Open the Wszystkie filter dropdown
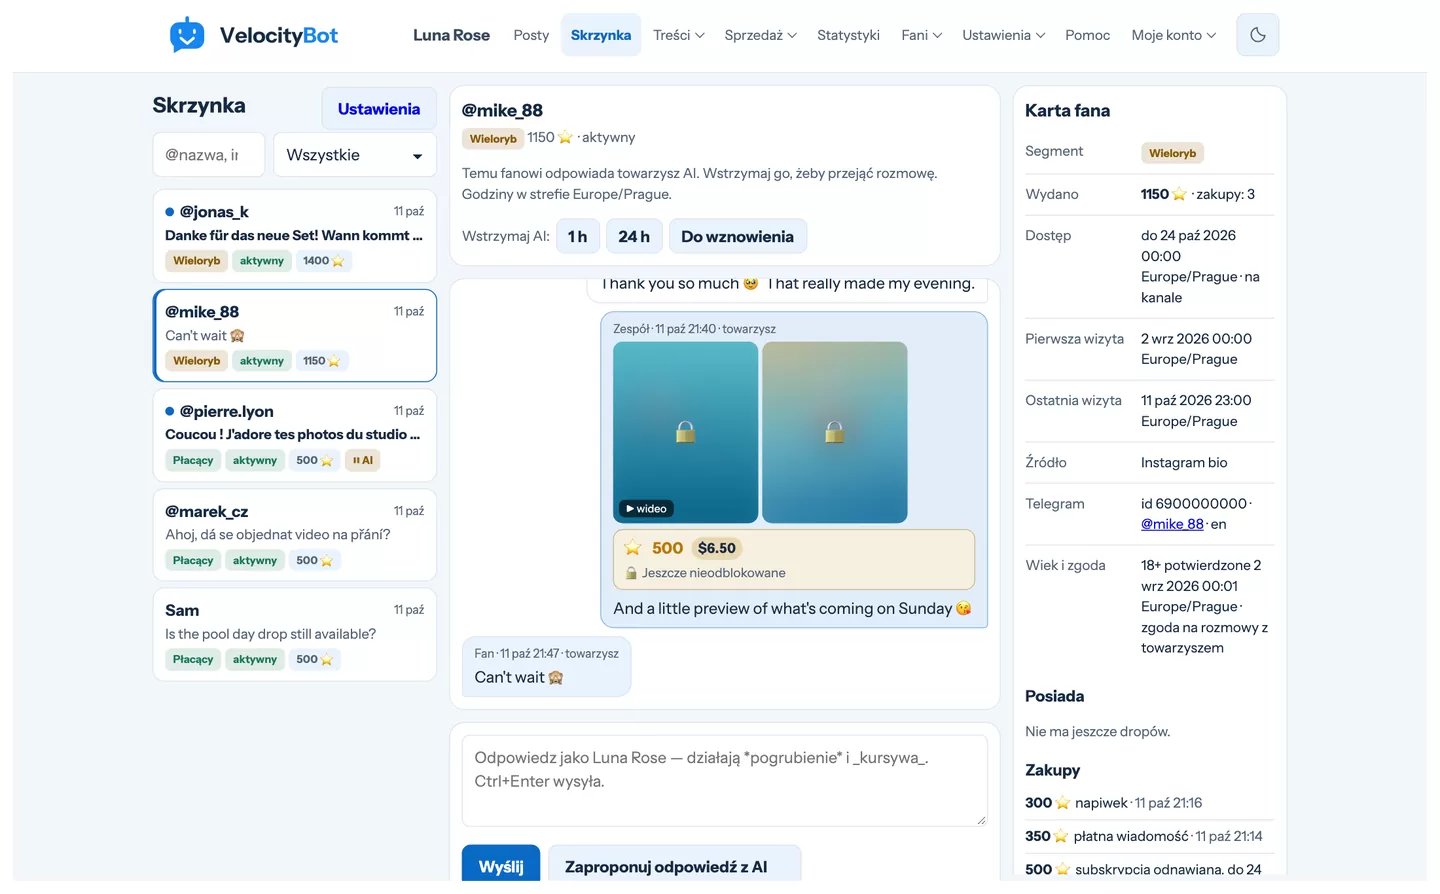Image resolution: width=1440 pixels, height=894 pixels. click(x=355, y=155)
